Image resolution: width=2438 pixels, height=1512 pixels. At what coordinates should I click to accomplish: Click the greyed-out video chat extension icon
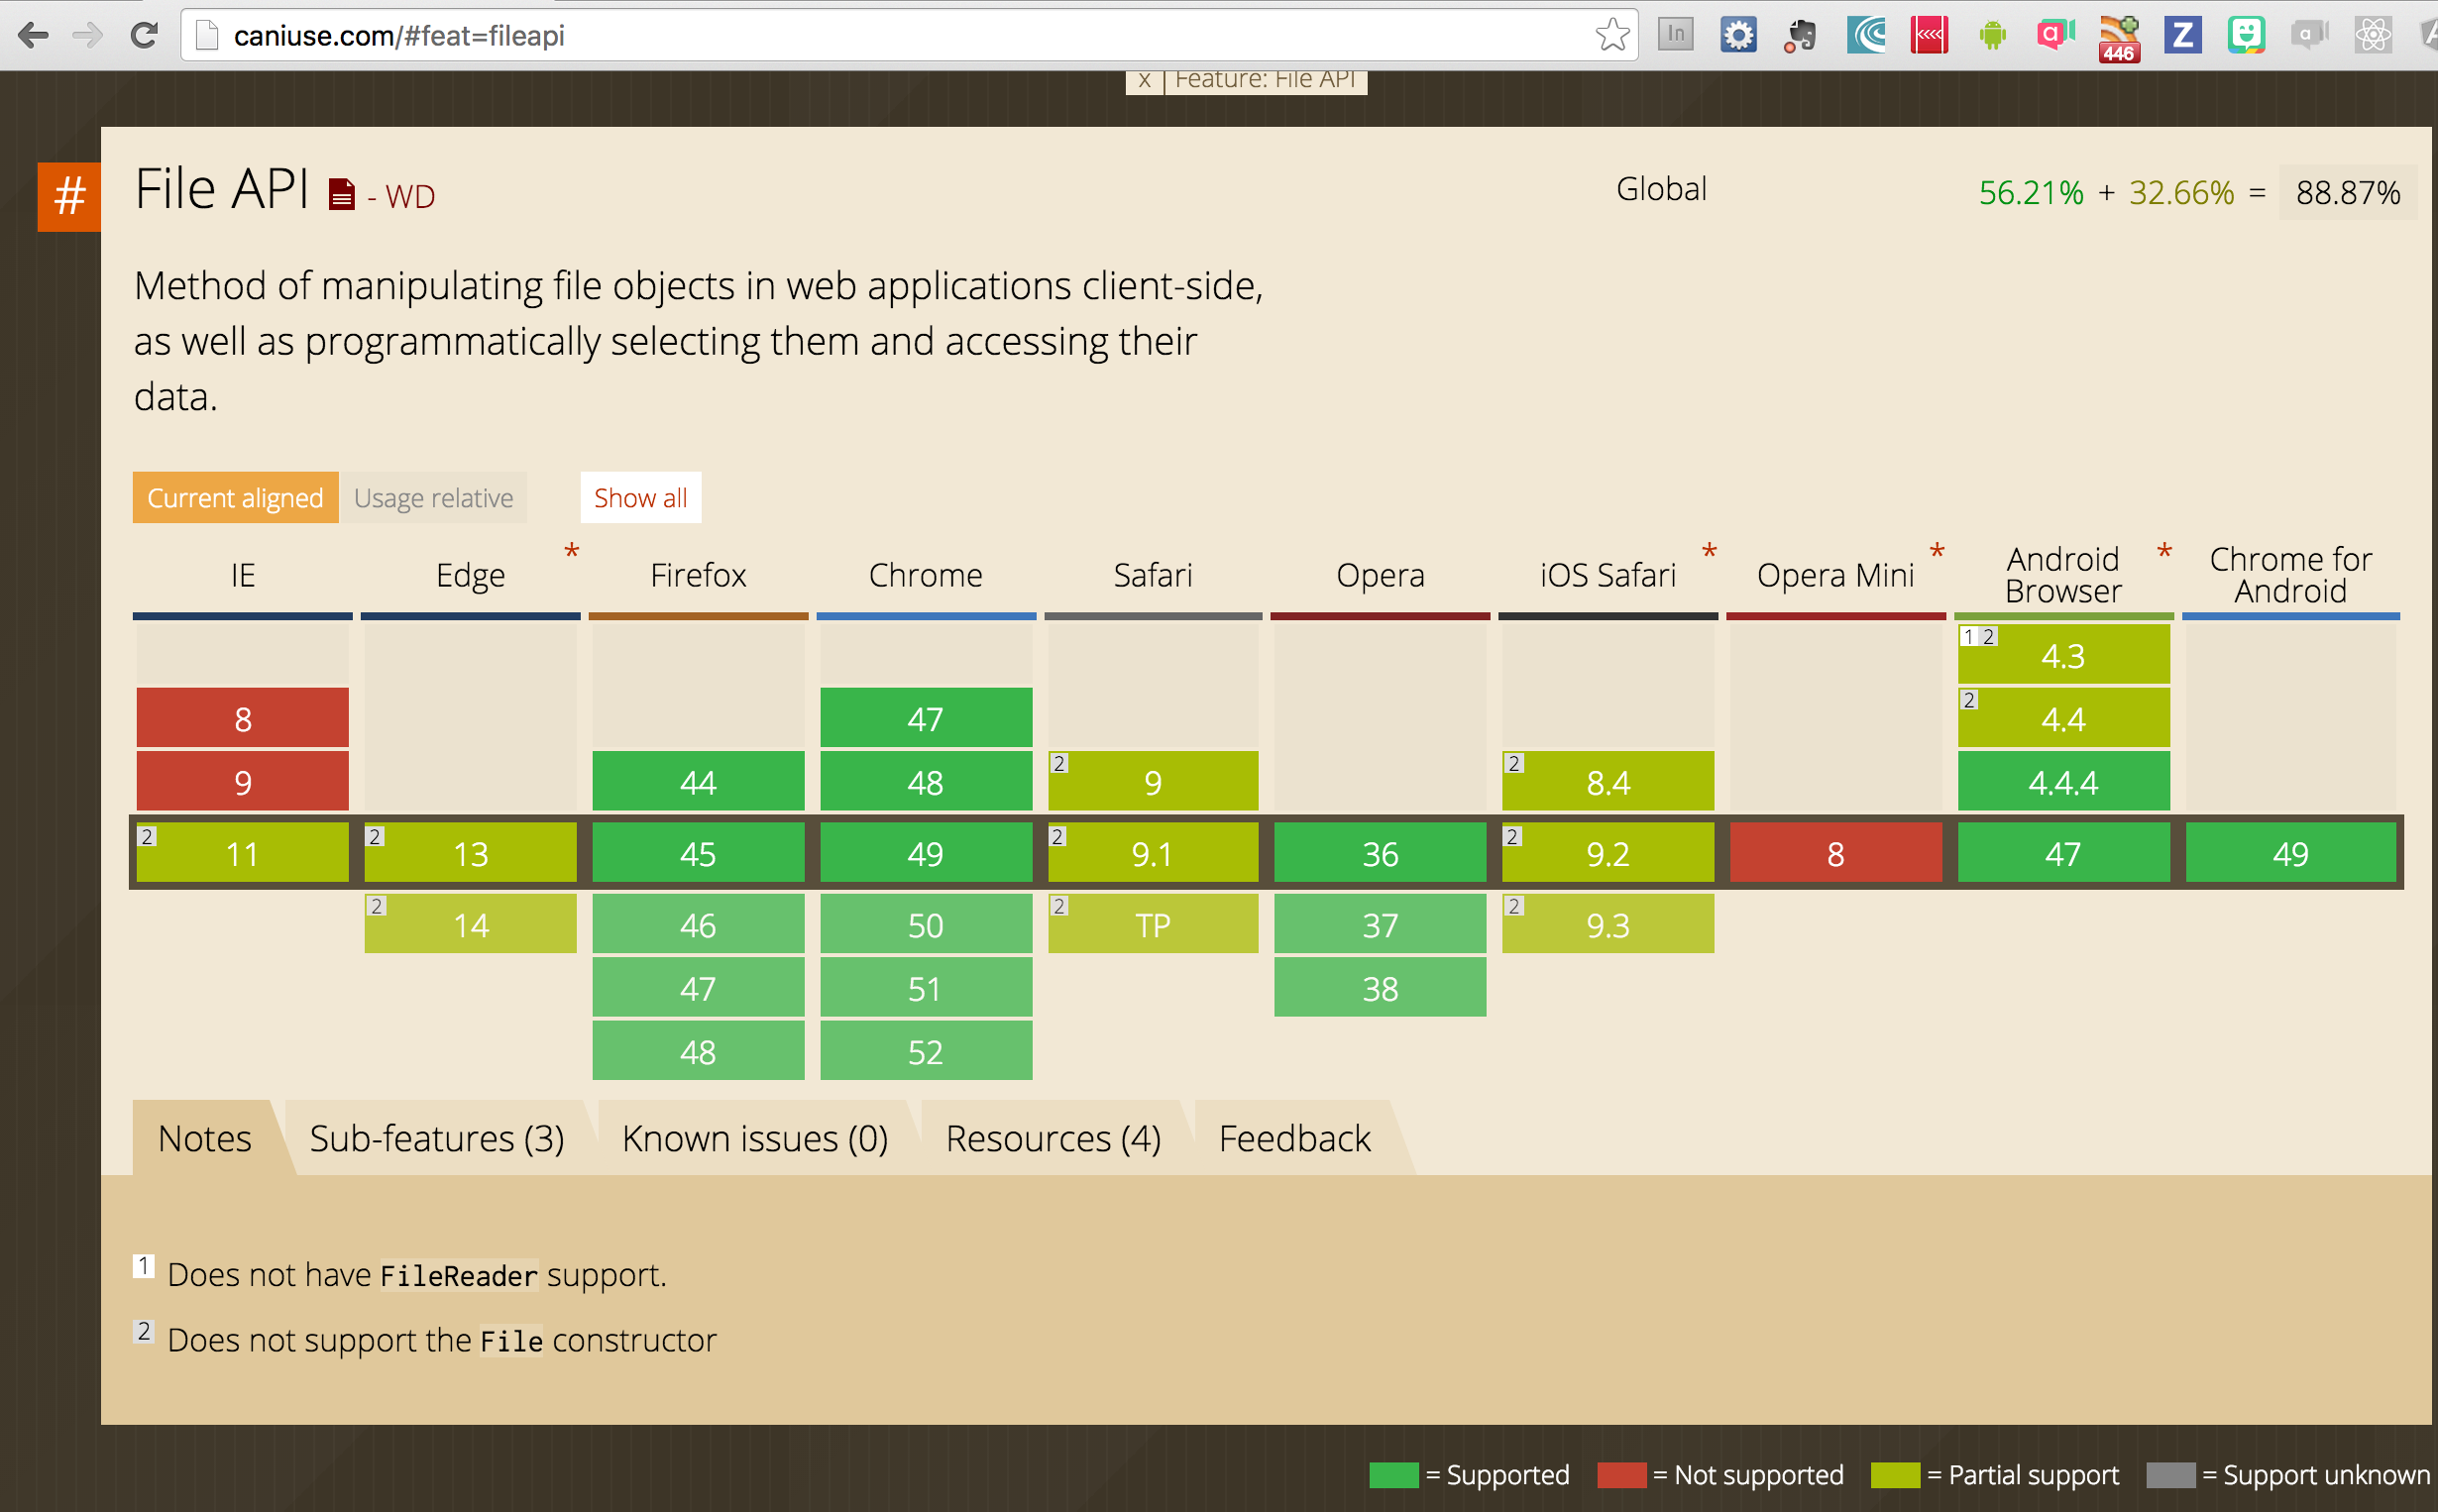[x=2309, y=35]
